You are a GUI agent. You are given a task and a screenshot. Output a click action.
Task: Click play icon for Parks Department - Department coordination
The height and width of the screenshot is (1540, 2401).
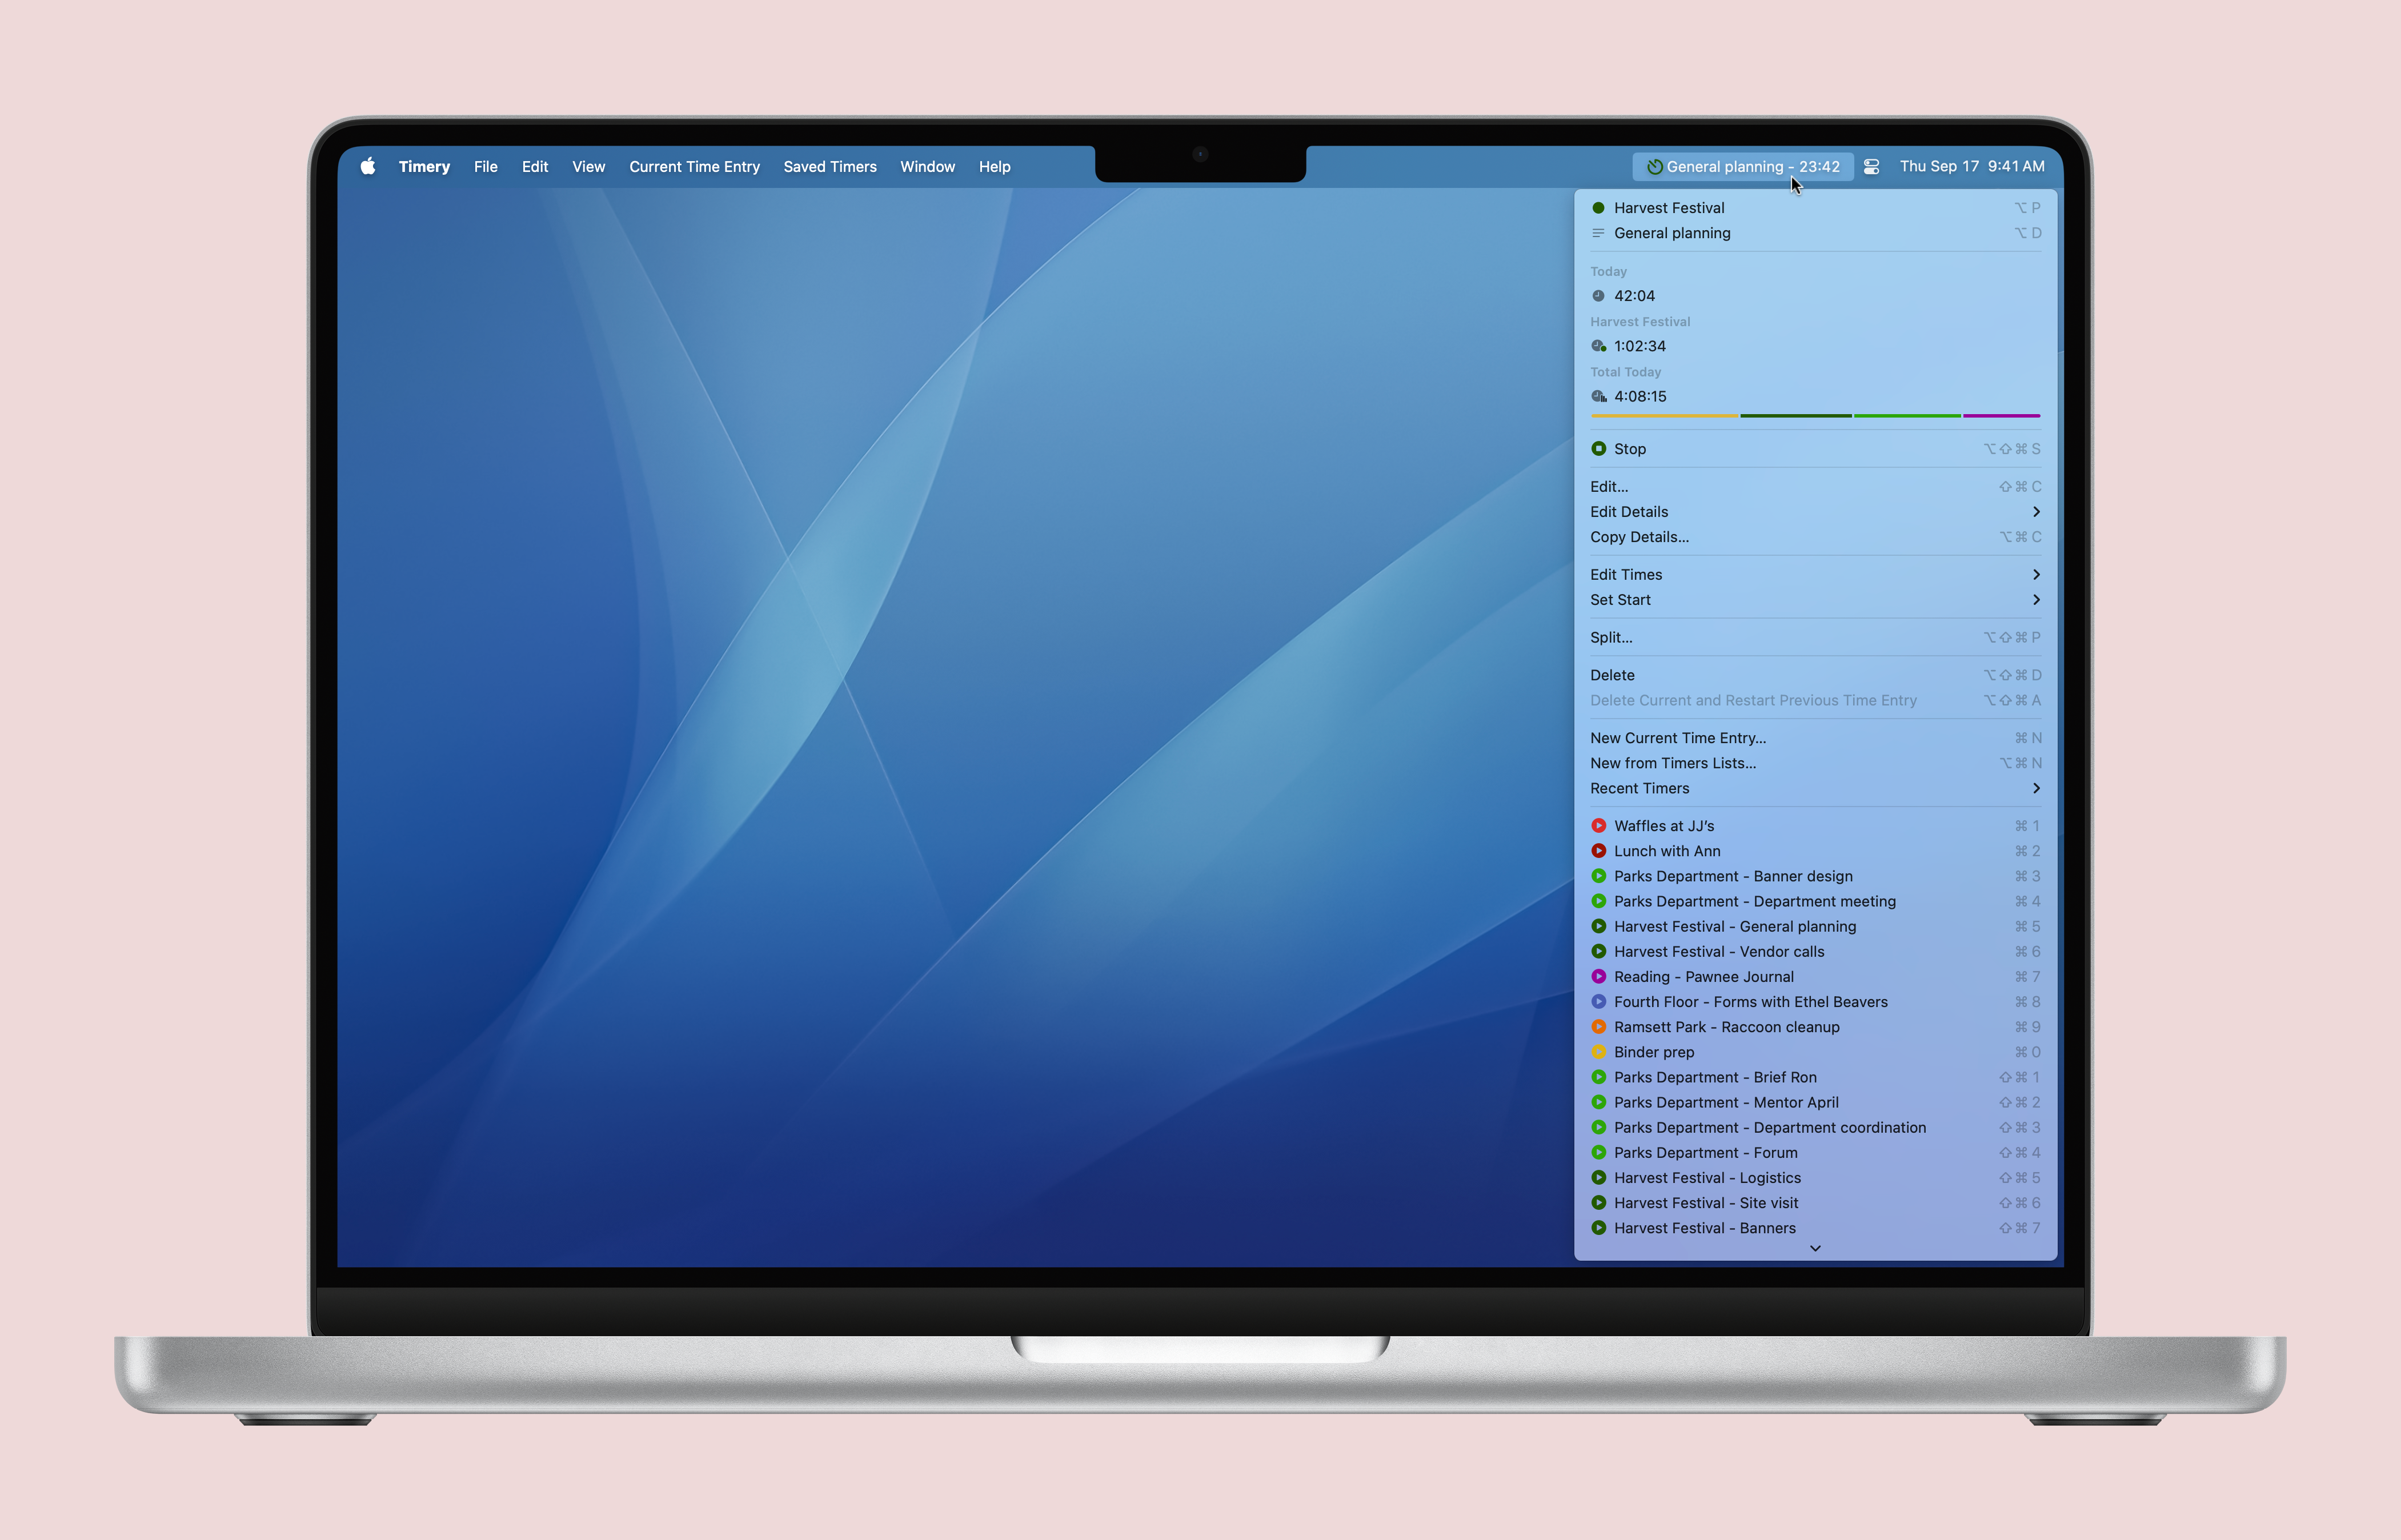coord(1598,1127)
